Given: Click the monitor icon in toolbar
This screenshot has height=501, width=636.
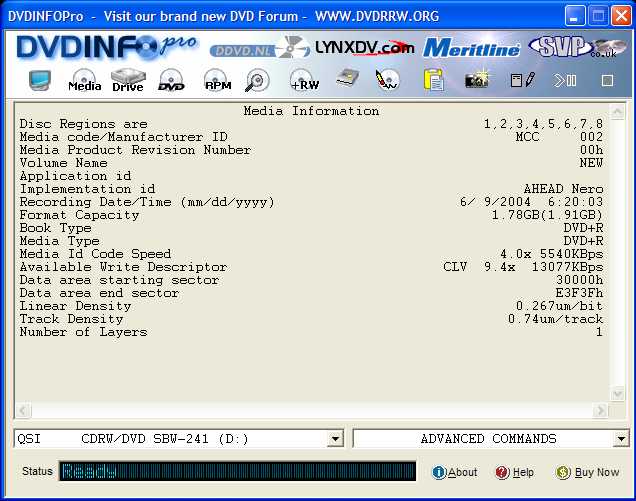Looking at the screenshot, I should tap(40, 80).
